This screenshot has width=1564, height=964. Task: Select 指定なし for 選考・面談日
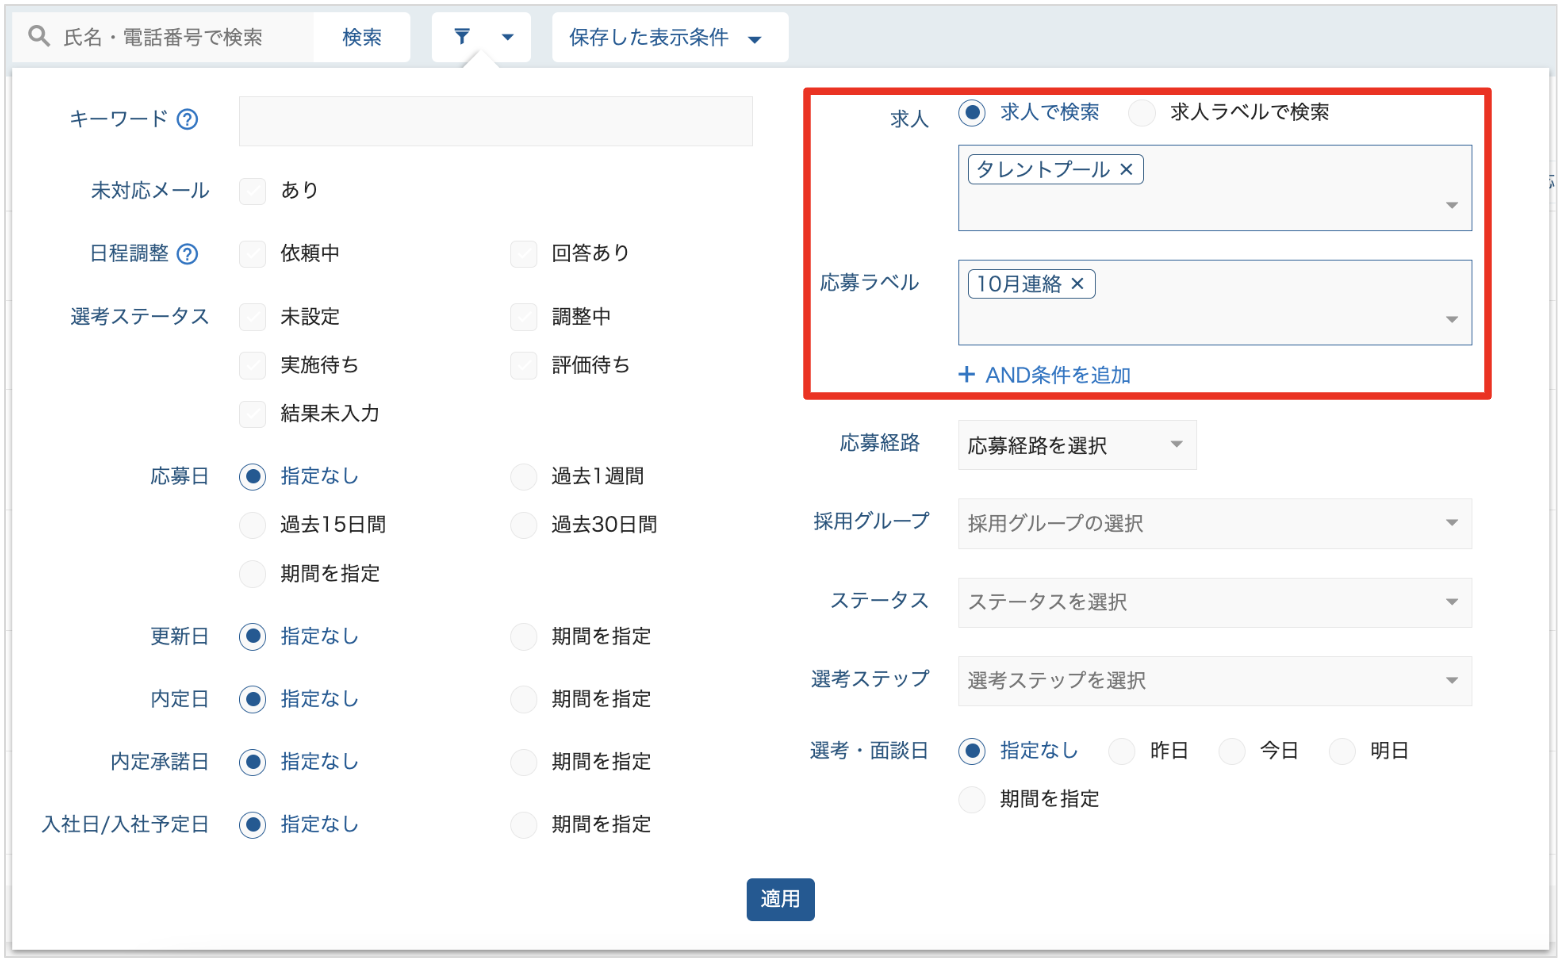[x=972, y=751]
